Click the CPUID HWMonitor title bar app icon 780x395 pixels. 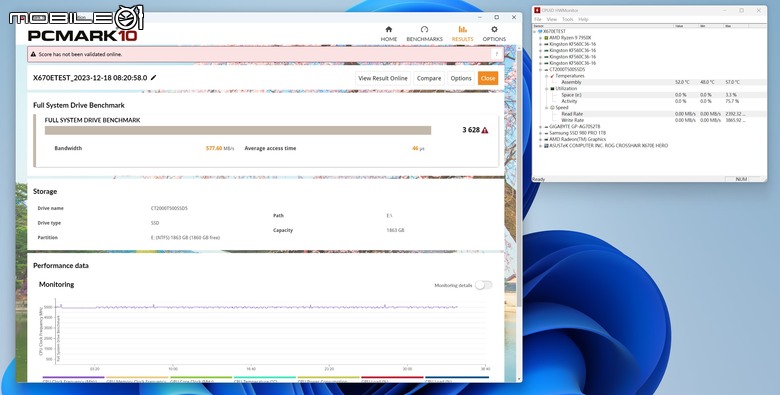537,10
